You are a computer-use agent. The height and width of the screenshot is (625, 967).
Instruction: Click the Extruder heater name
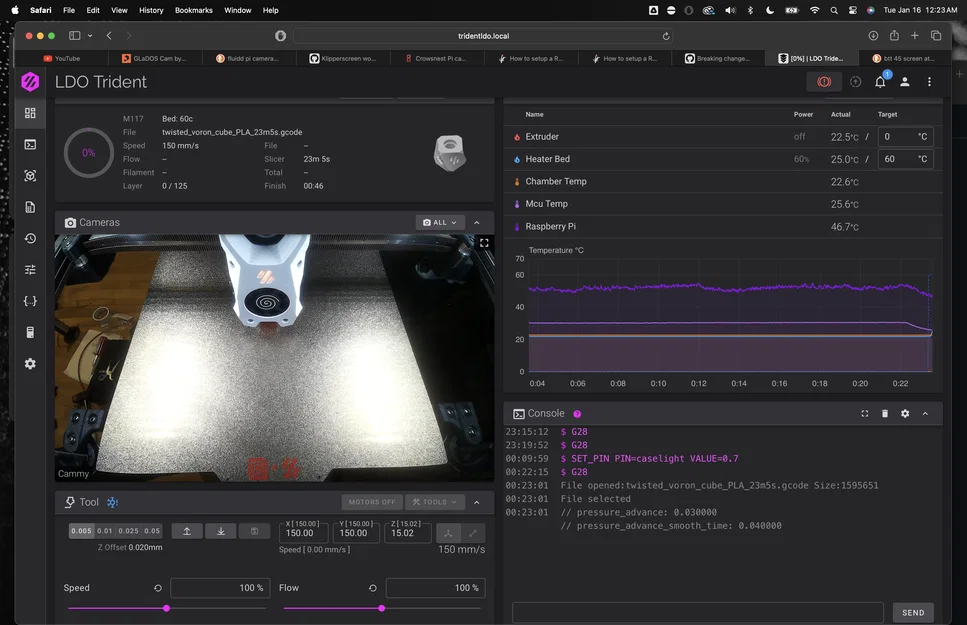click(541, 136)
